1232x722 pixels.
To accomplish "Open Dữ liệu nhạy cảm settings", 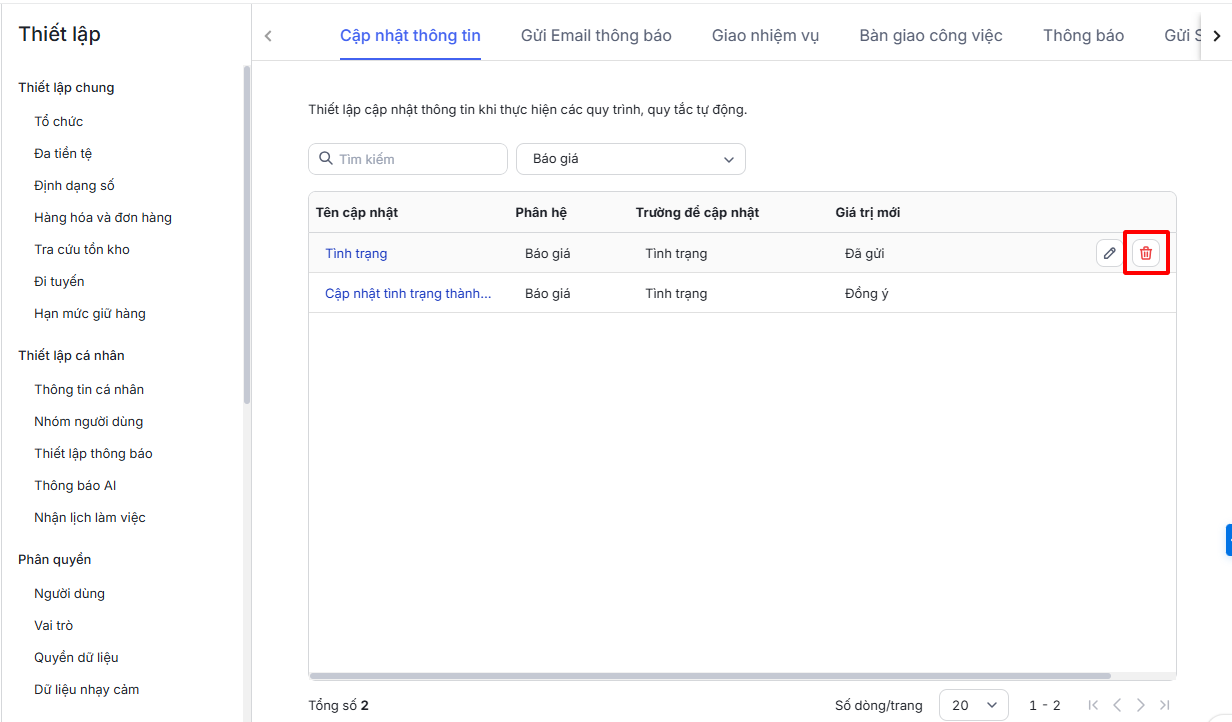I will (87, 690).
